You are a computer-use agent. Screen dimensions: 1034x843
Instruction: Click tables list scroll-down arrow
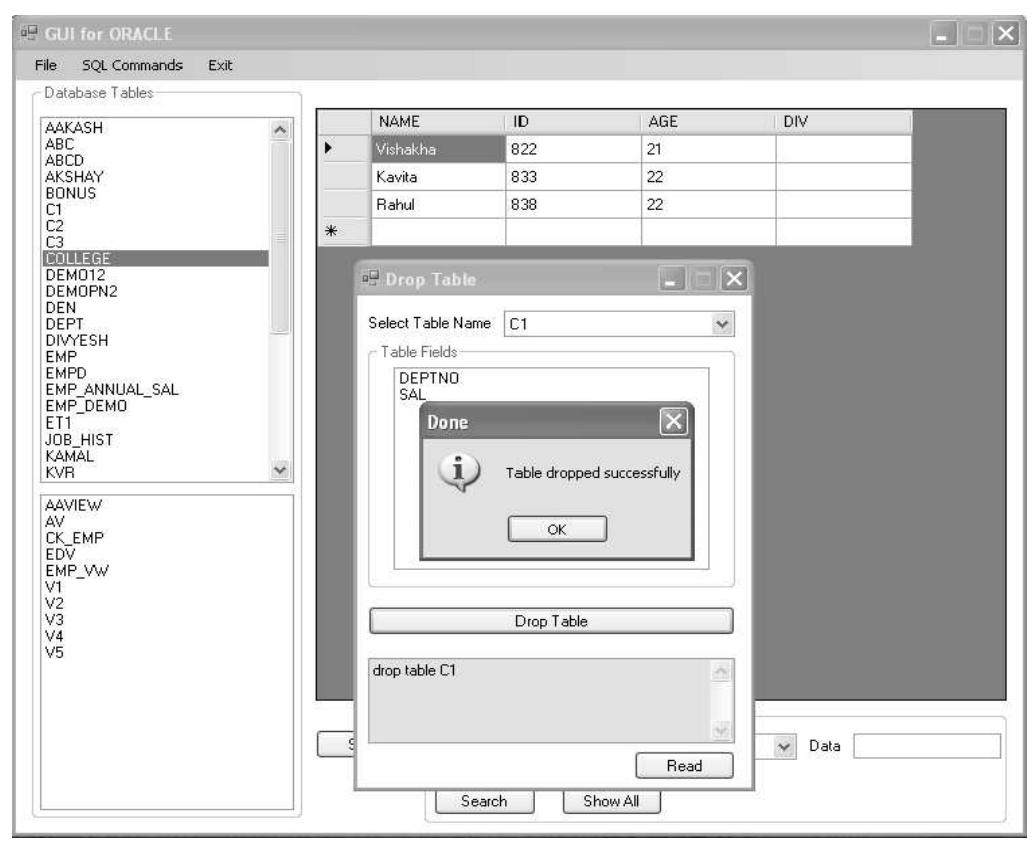point(280,470)
